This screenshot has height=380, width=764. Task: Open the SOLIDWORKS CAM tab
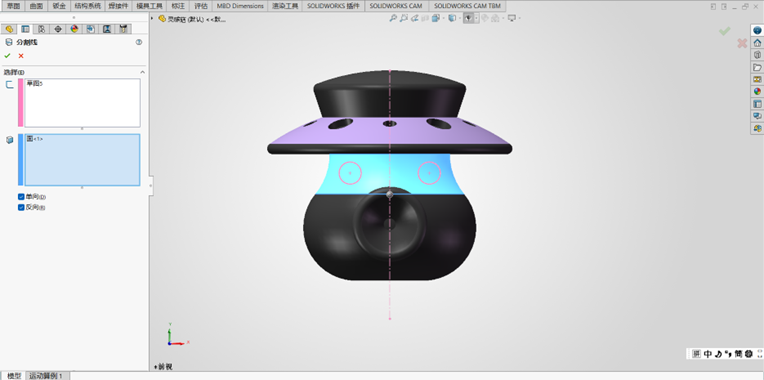396,6
